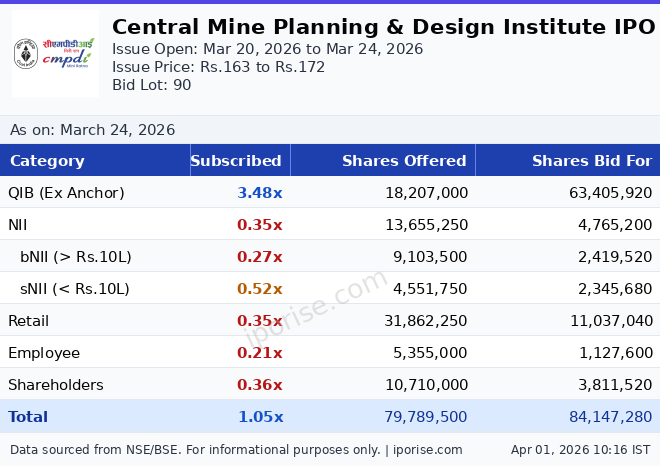Sort by the Subscribed column header
660x466 pixels.
pos(236,161)
